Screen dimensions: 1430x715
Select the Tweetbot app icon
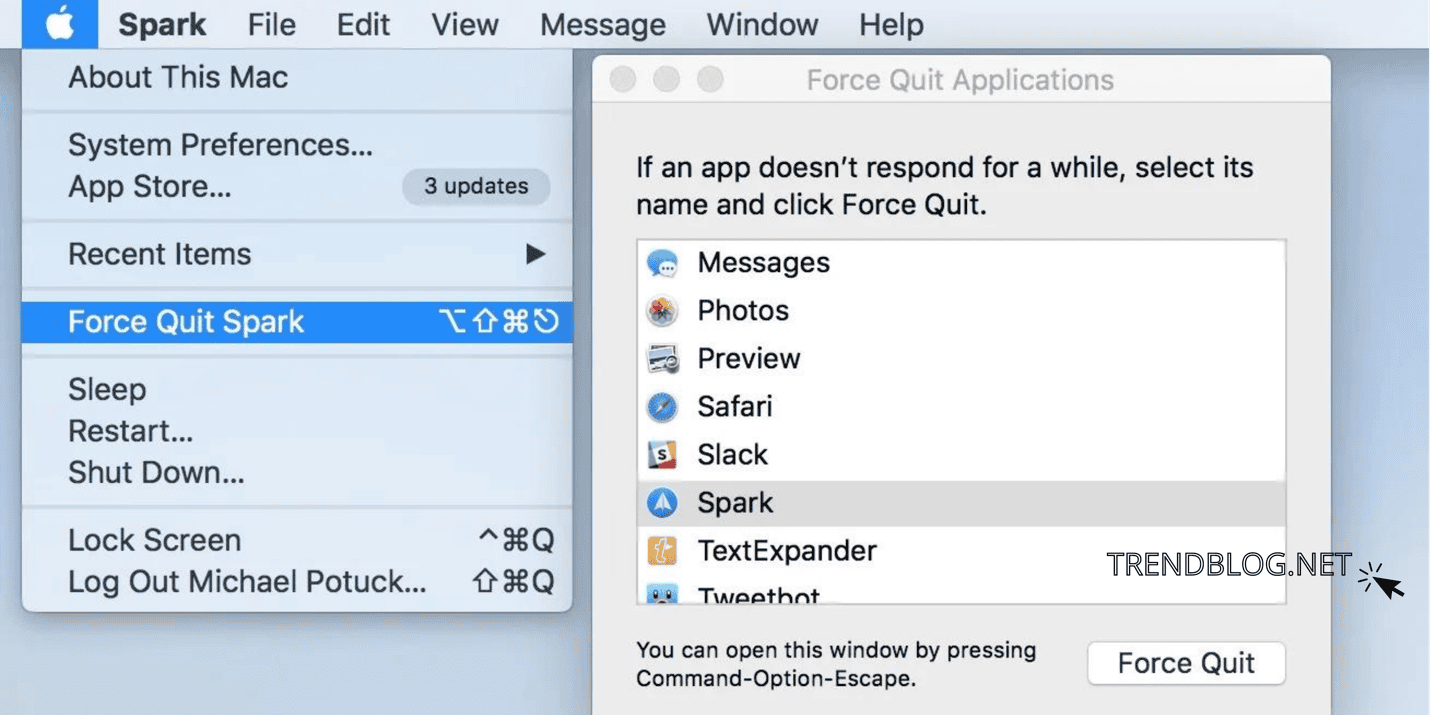point(662,594)
